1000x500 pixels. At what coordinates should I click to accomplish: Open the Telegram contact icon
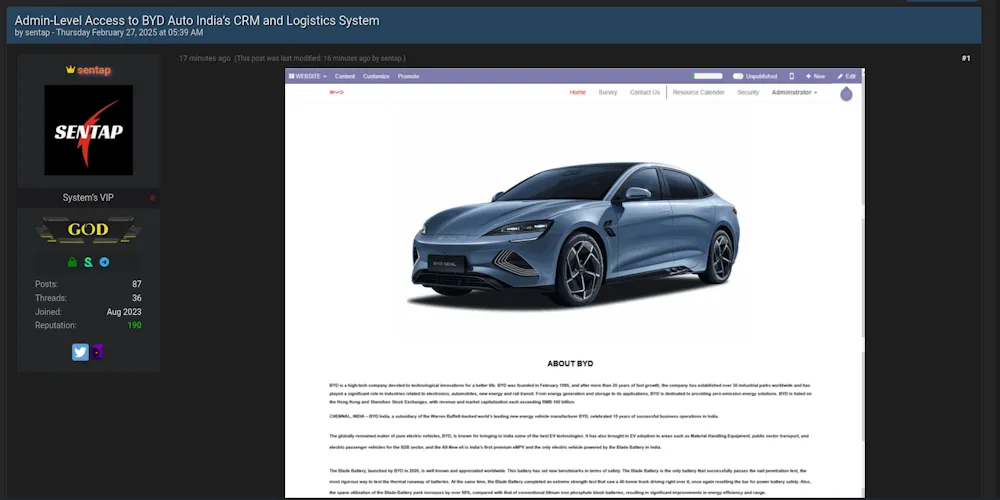[x=104, y=262]
